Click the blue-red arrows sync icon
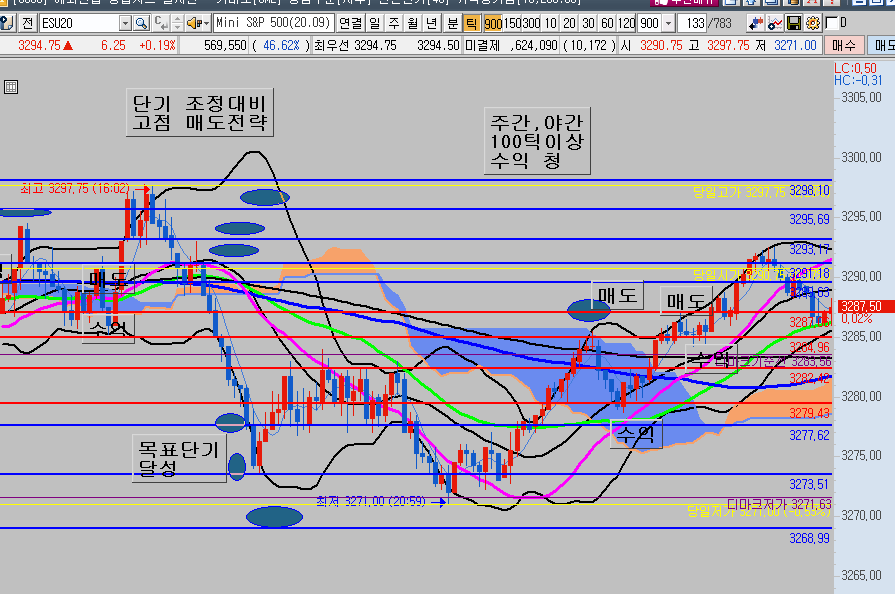 click(756, 23)
